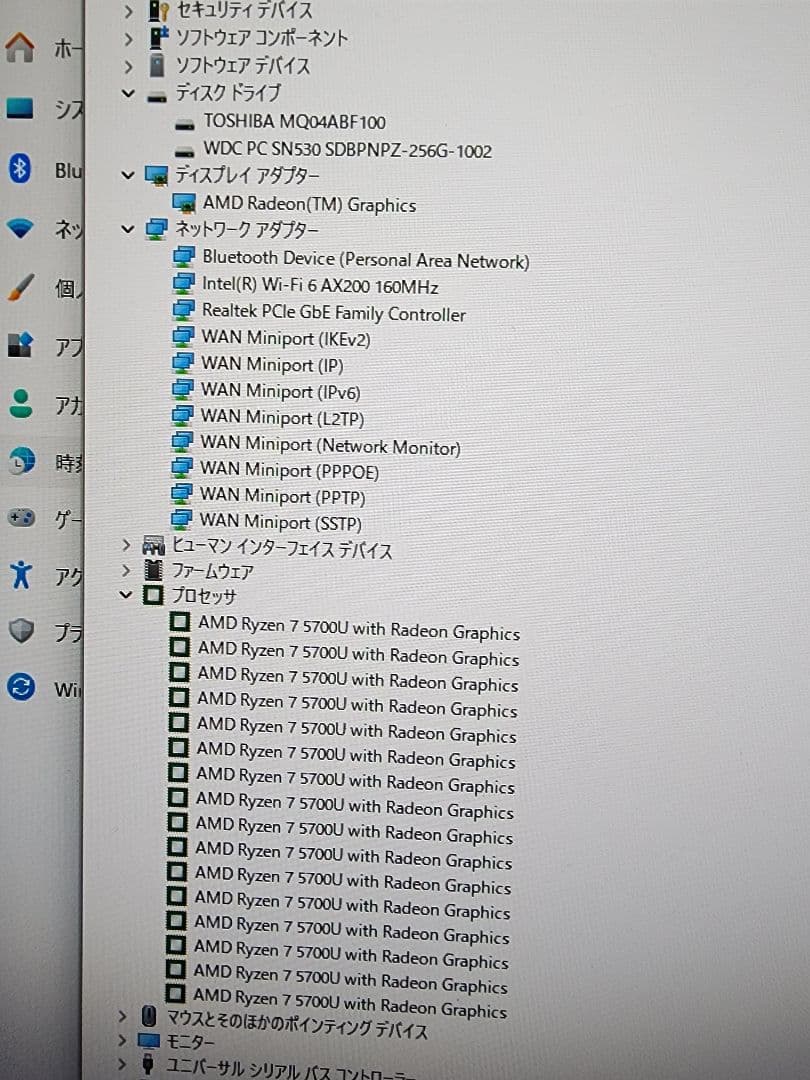This screenshot has width=810, height=1080.
Task: Expand the ヒューマン インターフェイス デバイス category
Action: click(x=125, y=545)
